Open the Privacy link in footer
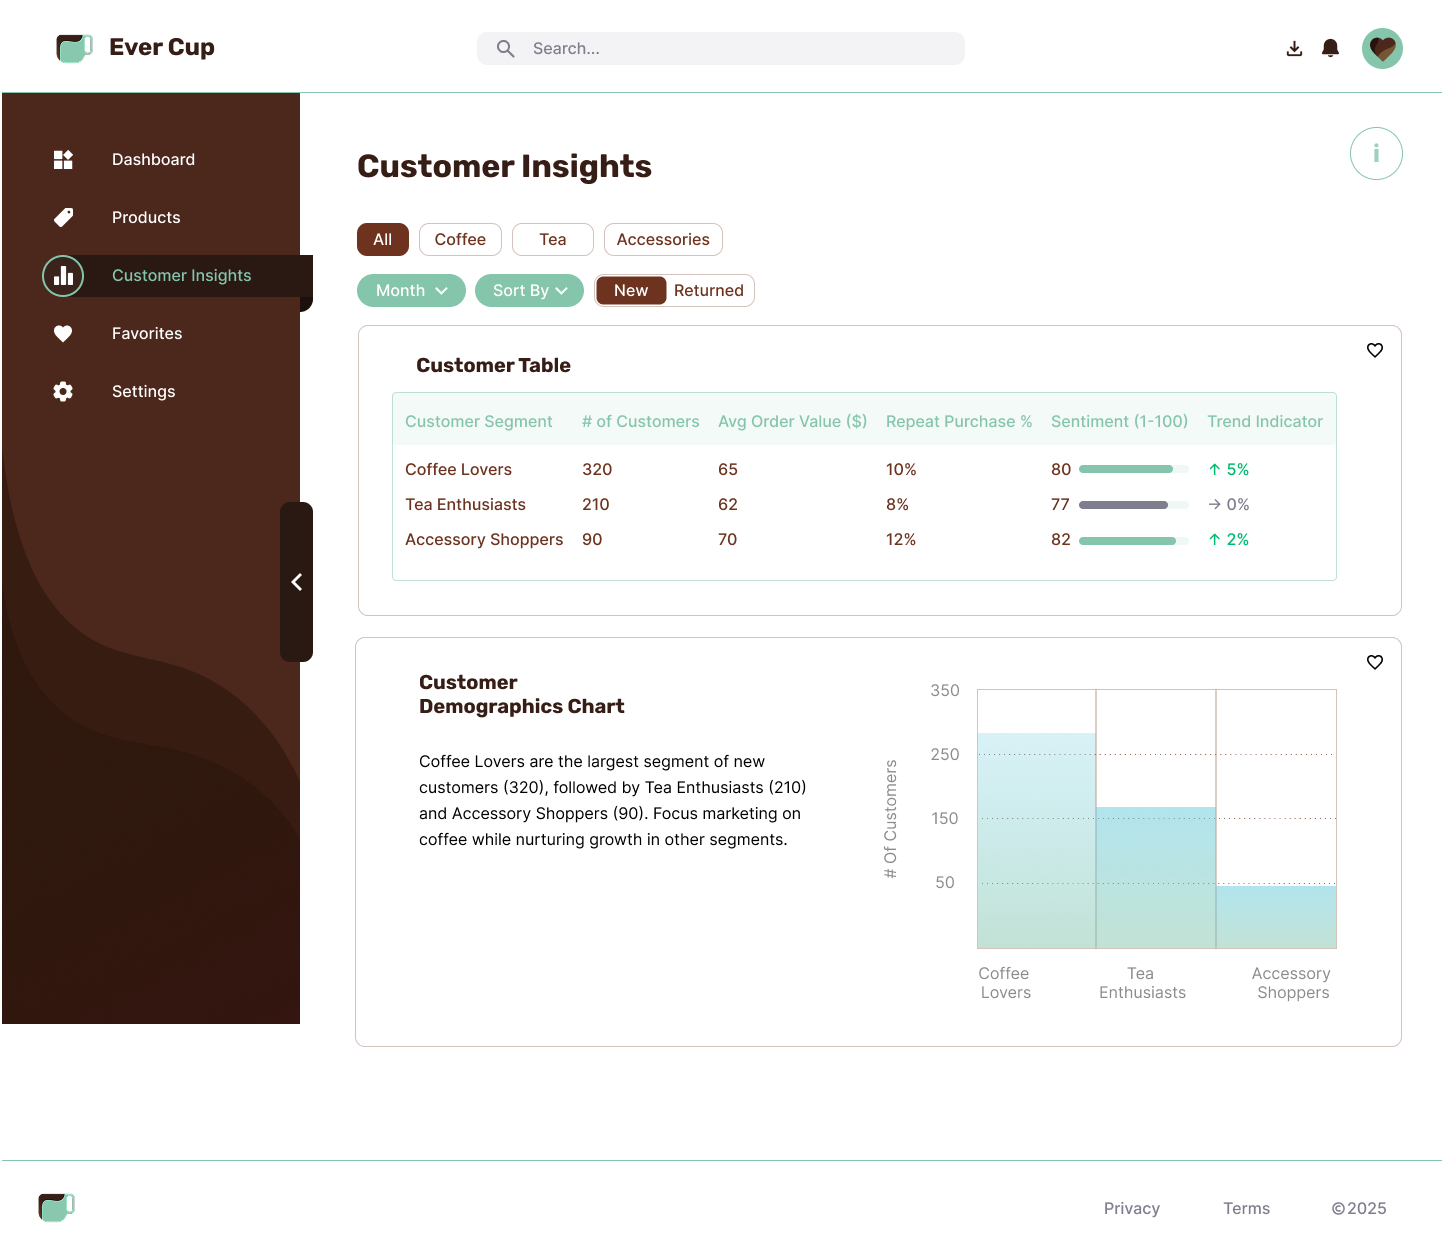 1131,1208
